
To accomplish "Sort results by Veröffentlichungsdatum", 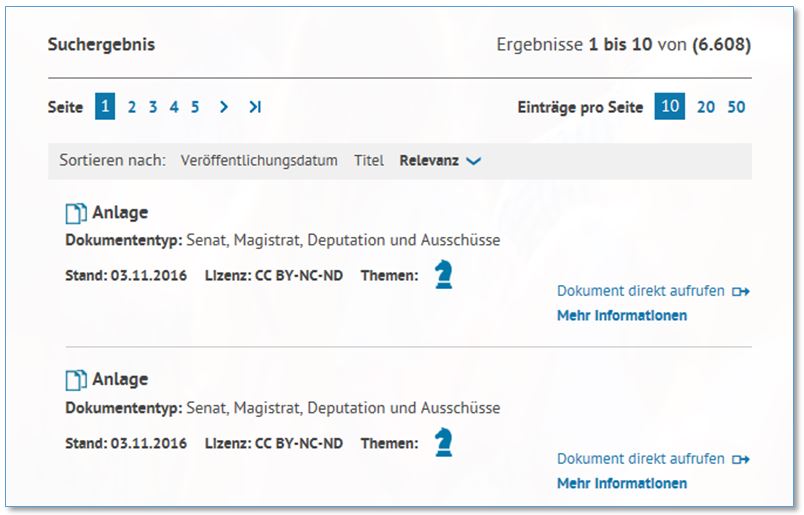I will pos(259,160).
